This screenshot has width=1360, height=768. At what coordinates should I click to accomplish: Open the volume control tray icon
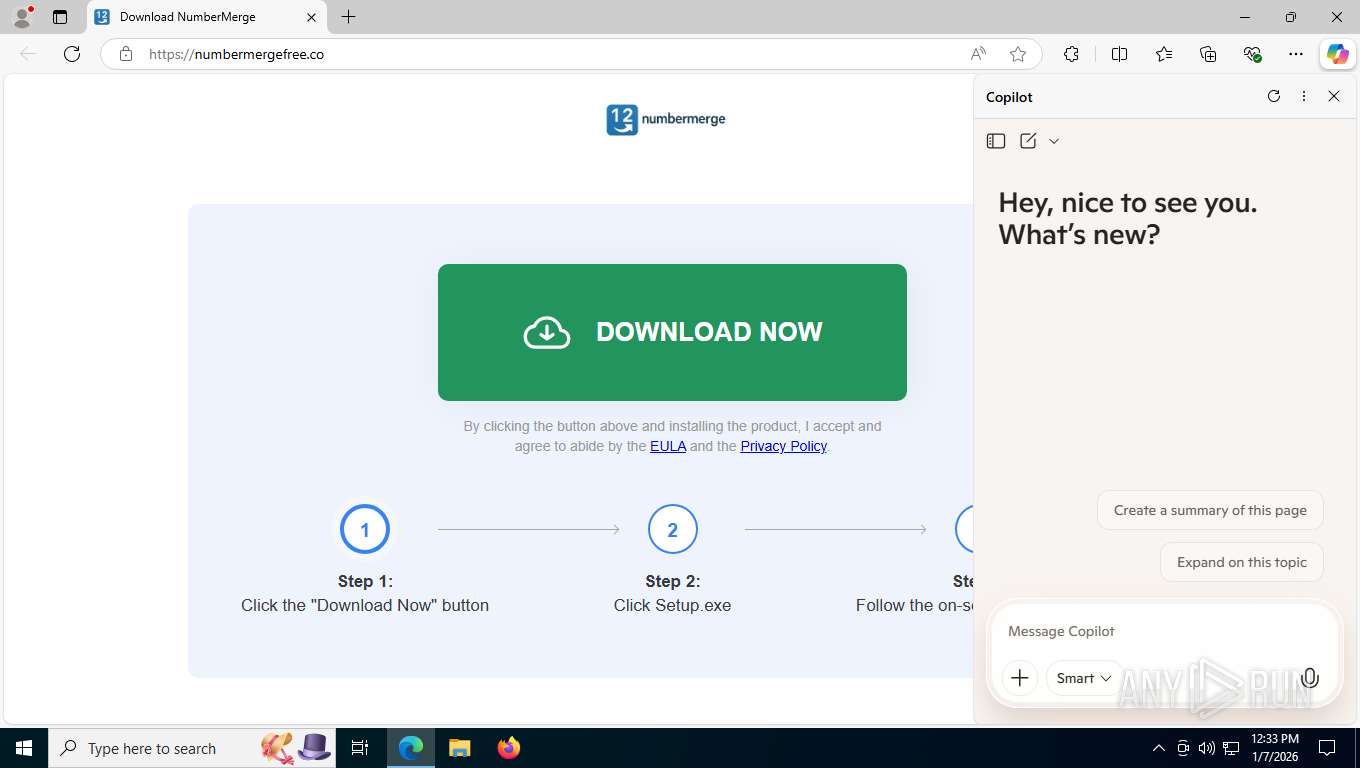click(x=1207, y=747)
